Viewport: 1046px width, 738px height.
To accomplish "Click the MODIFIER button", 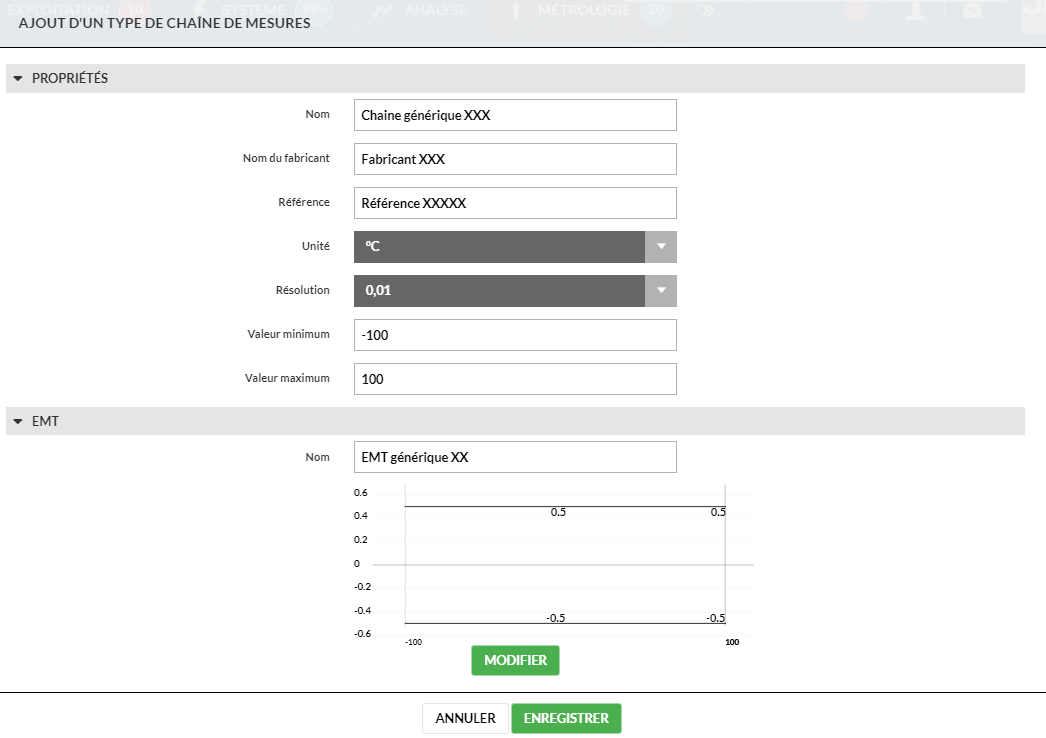I will click(515, 661).
